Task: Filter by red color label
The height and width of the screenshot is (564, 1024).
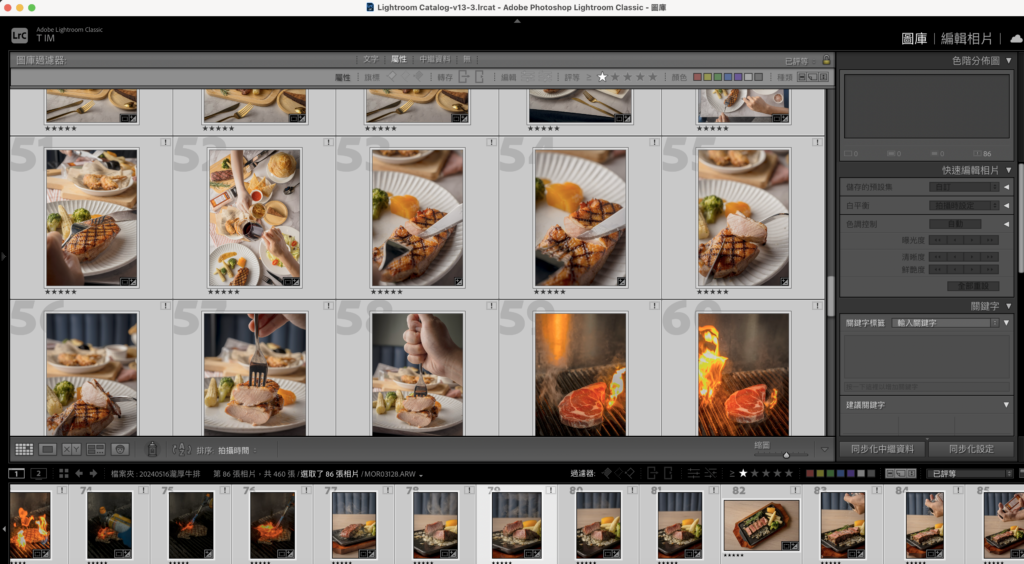Action: click(x=700, y=77)
